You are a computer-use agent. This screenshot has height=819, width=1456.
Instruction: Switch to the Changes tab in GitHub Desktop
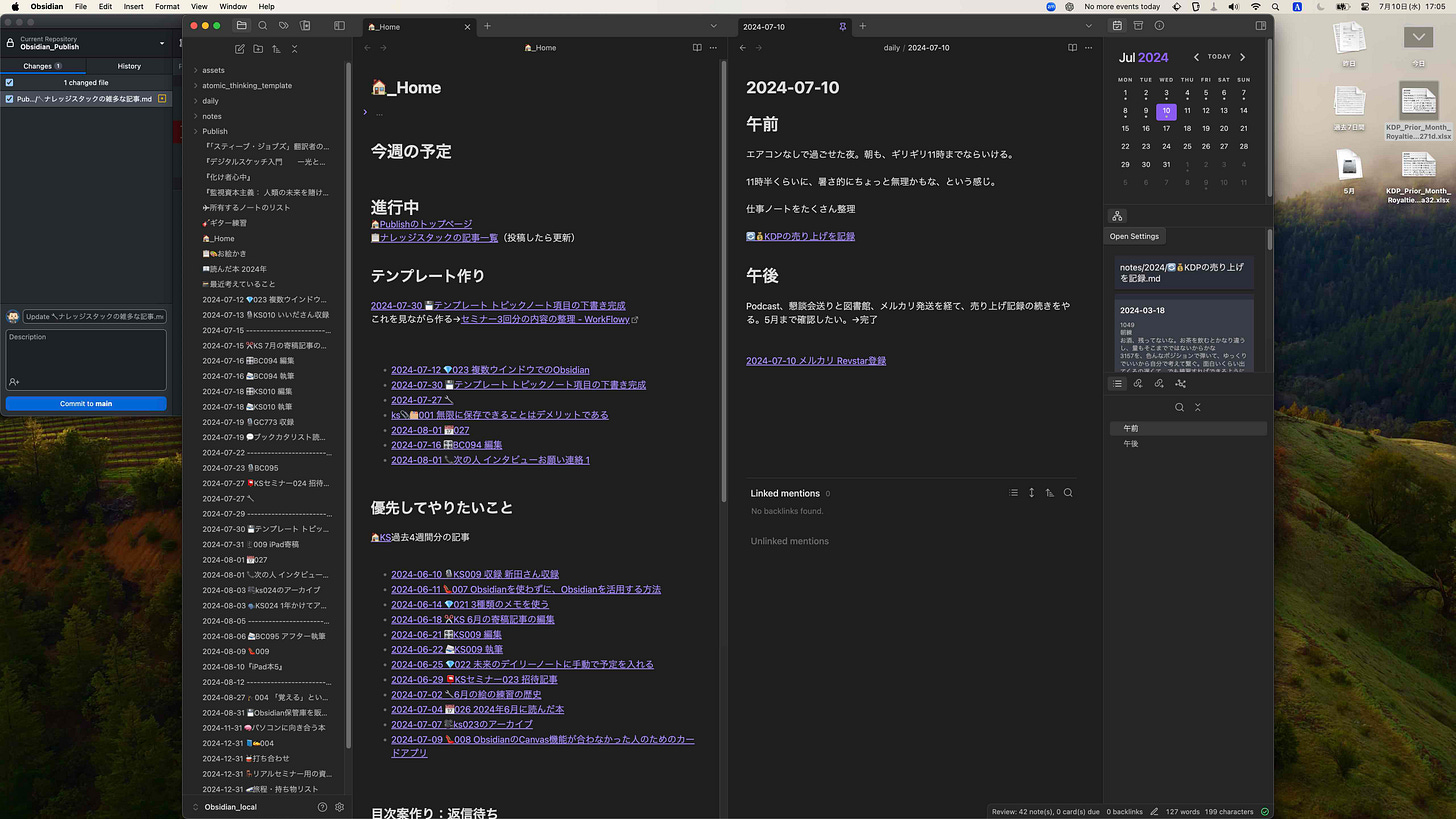(x=43, y=66)
